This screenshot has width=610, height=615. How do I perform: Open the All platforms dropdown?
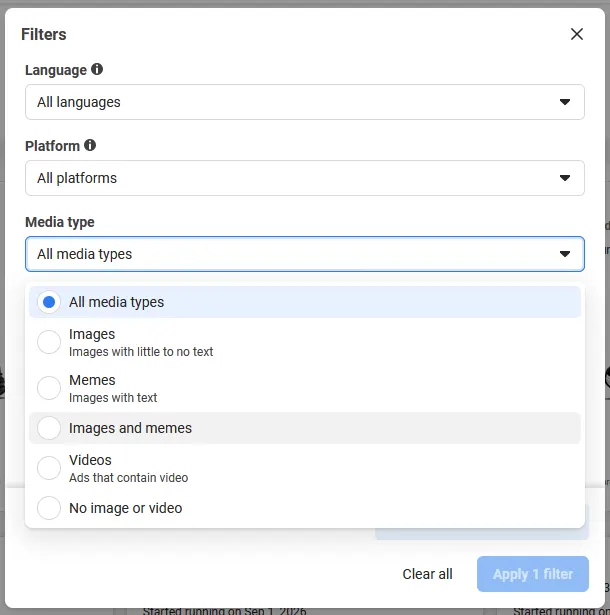click(305, 178)
